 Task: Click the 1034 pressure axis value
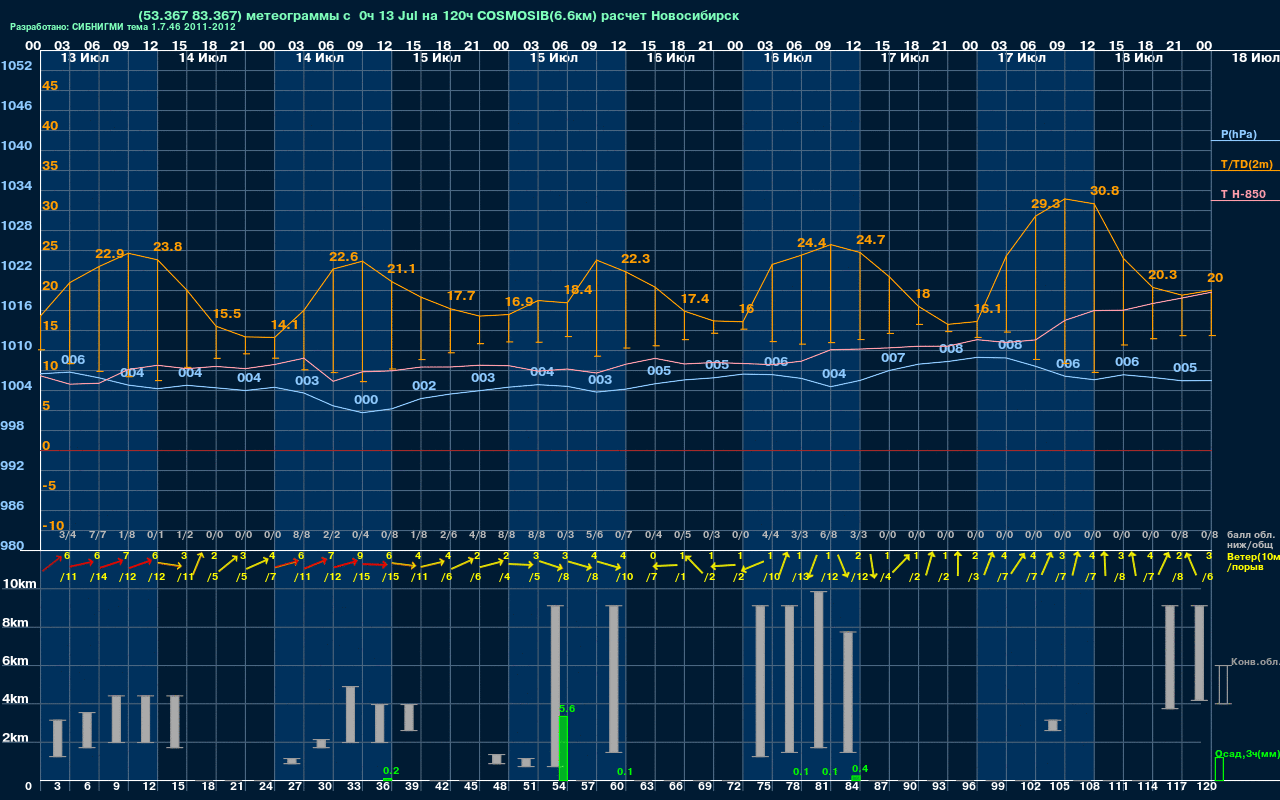click(x=16, y=186)
